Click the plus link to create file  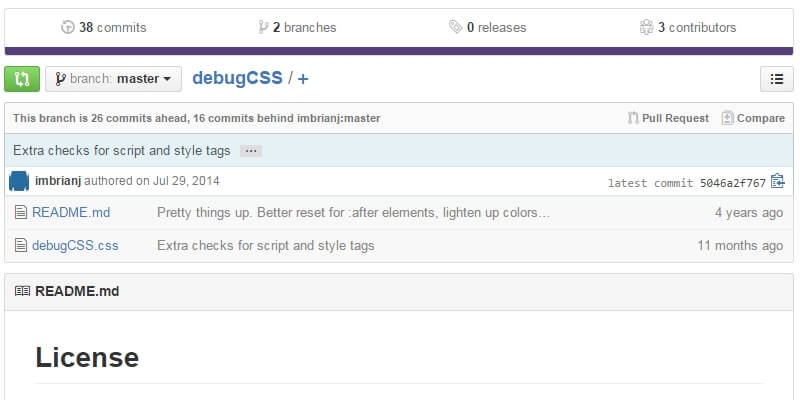click(x=303, y=78)
